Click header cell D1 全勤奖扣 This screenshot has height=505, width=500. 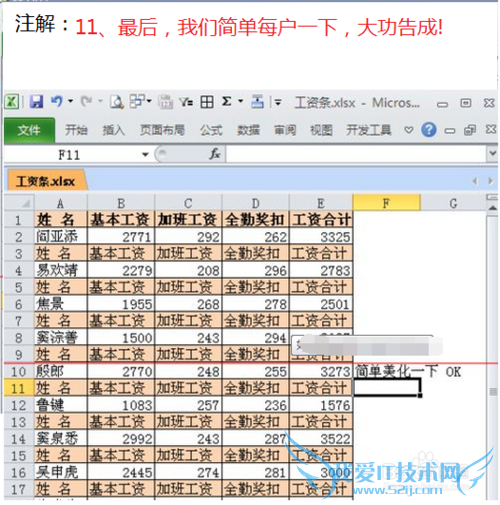click(256, 220)
